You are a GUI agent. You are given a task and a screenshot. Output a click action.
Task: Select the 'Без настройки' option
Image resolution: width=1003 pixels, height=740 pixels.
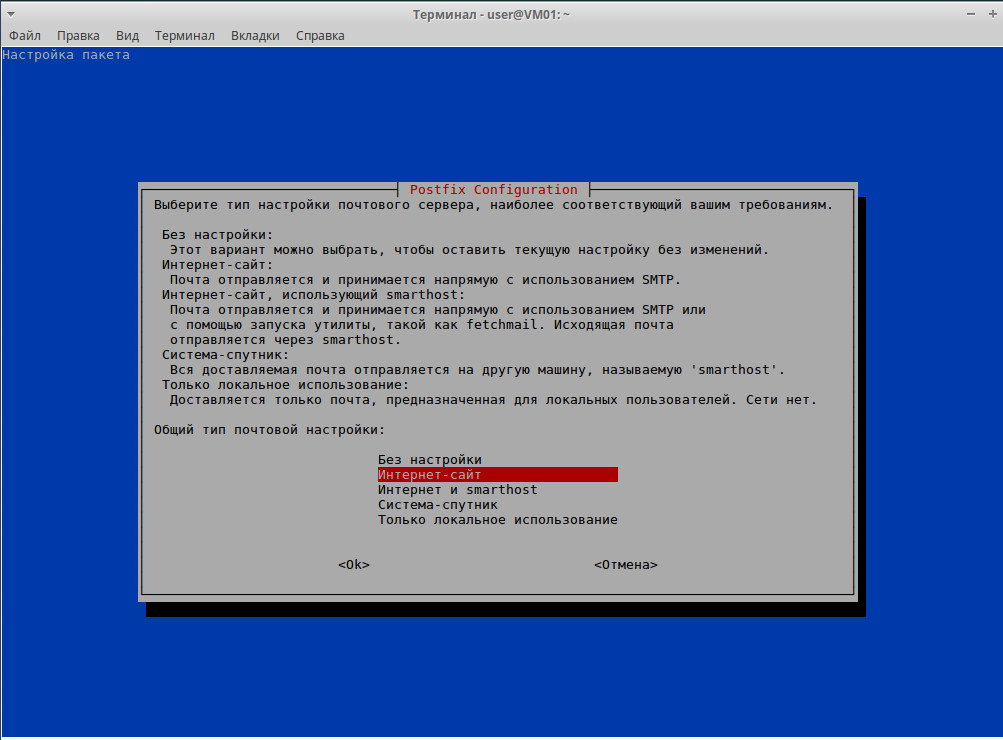pyautogui.click(x=429, y=460)
